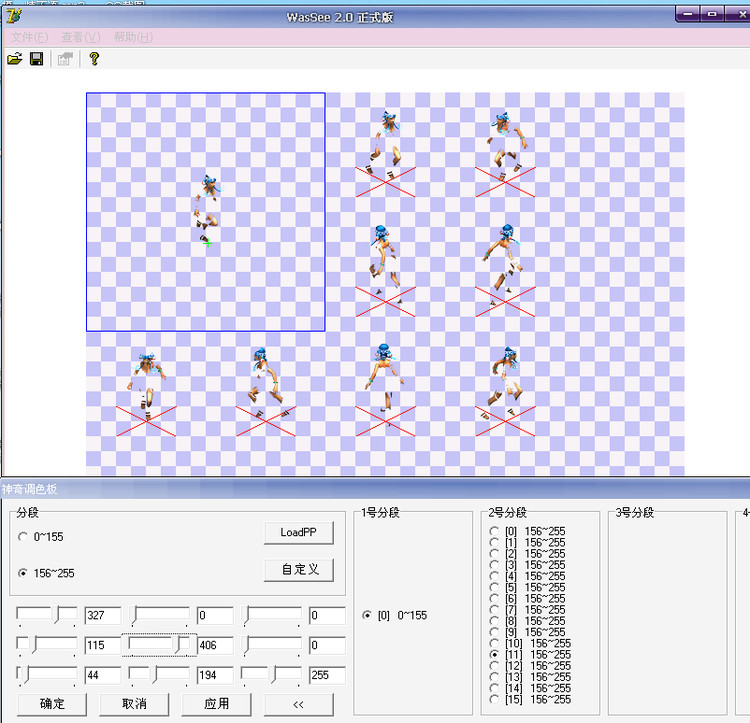Click the grayed export toolbar icon
This screenshot has width=750, height=723.
65,59
